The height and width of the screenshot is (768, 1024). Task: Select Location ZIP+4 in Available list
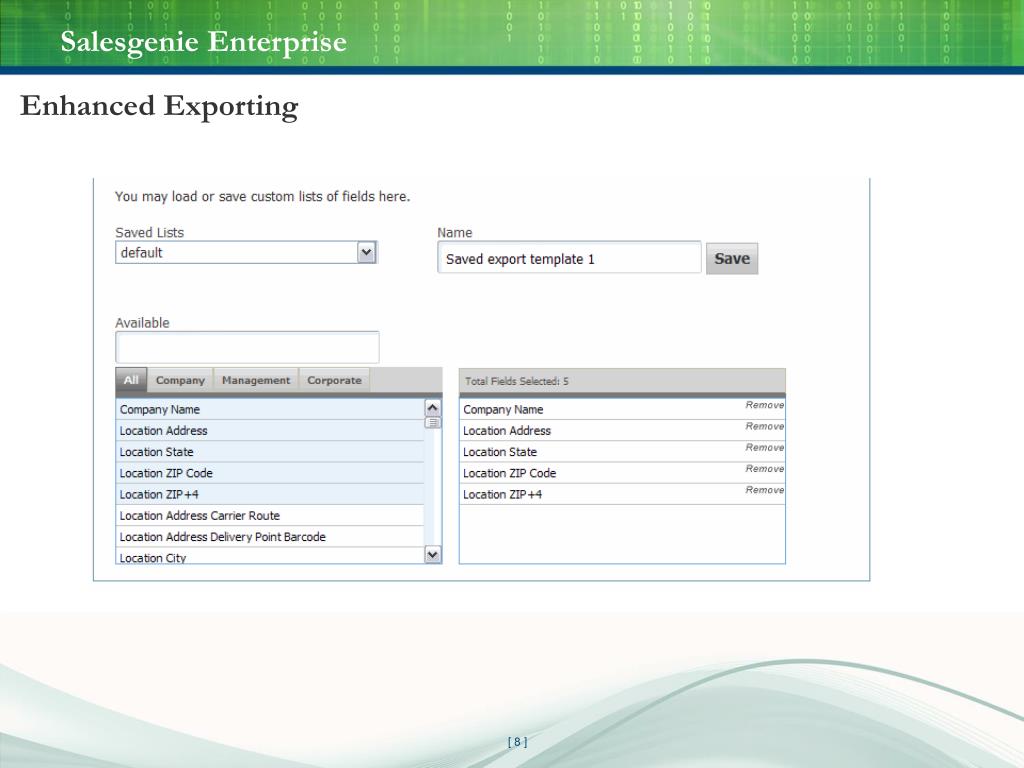tap(270, 494)
